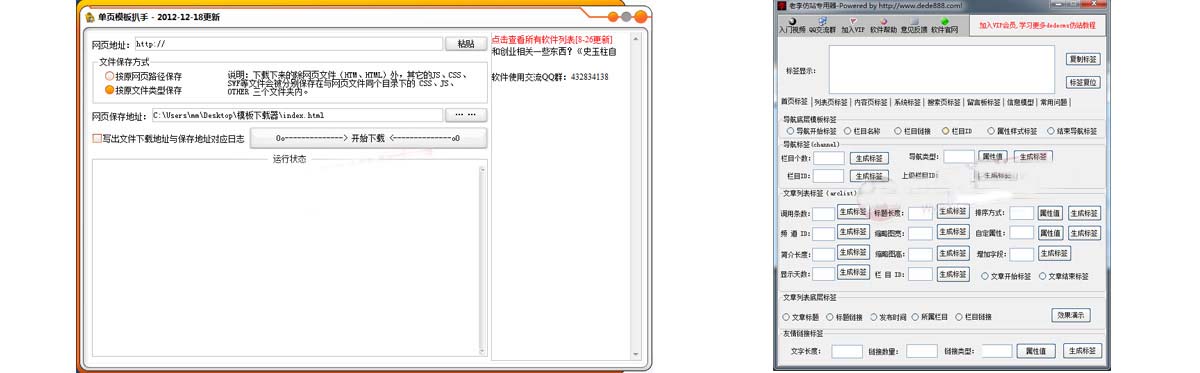1200x373 pixels.
Task: Click the 效果演示 button
Action: pos(1070,315)
